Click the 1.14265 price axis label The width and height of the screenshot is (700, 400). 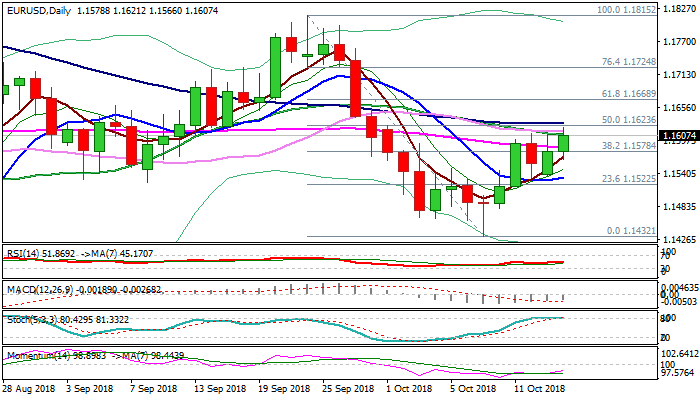678,239
